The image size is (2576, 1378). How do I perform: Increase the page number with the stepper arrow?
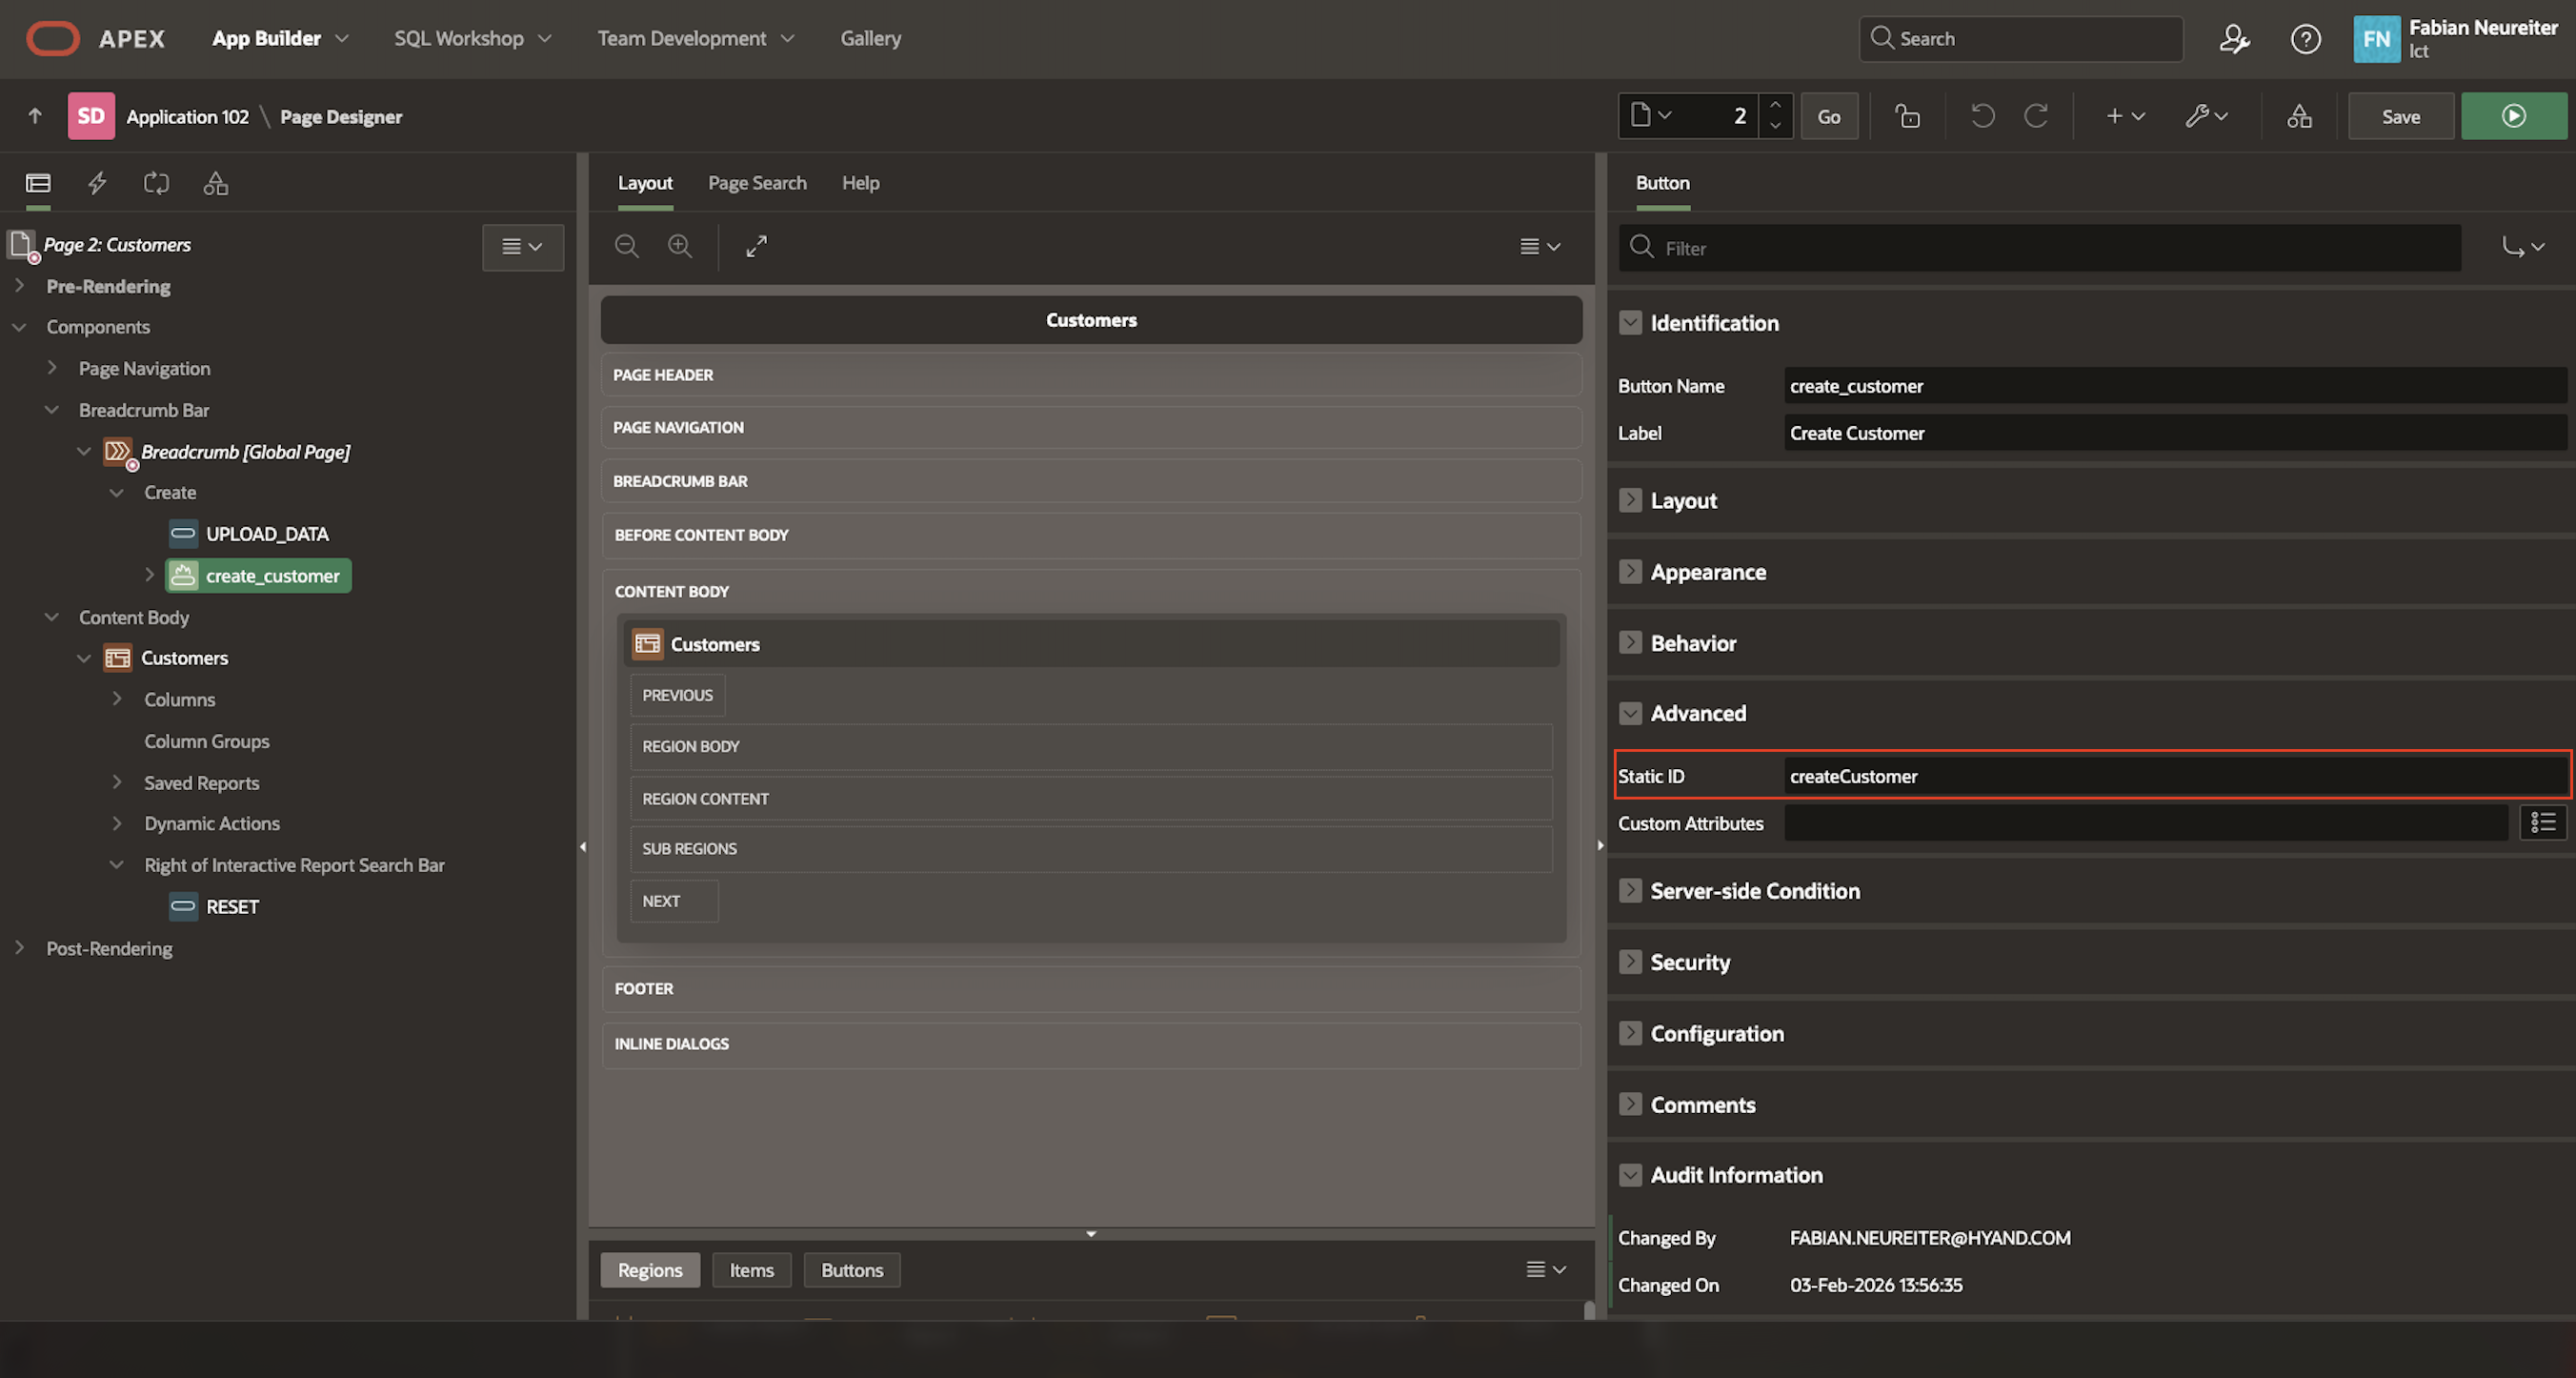1775,105
